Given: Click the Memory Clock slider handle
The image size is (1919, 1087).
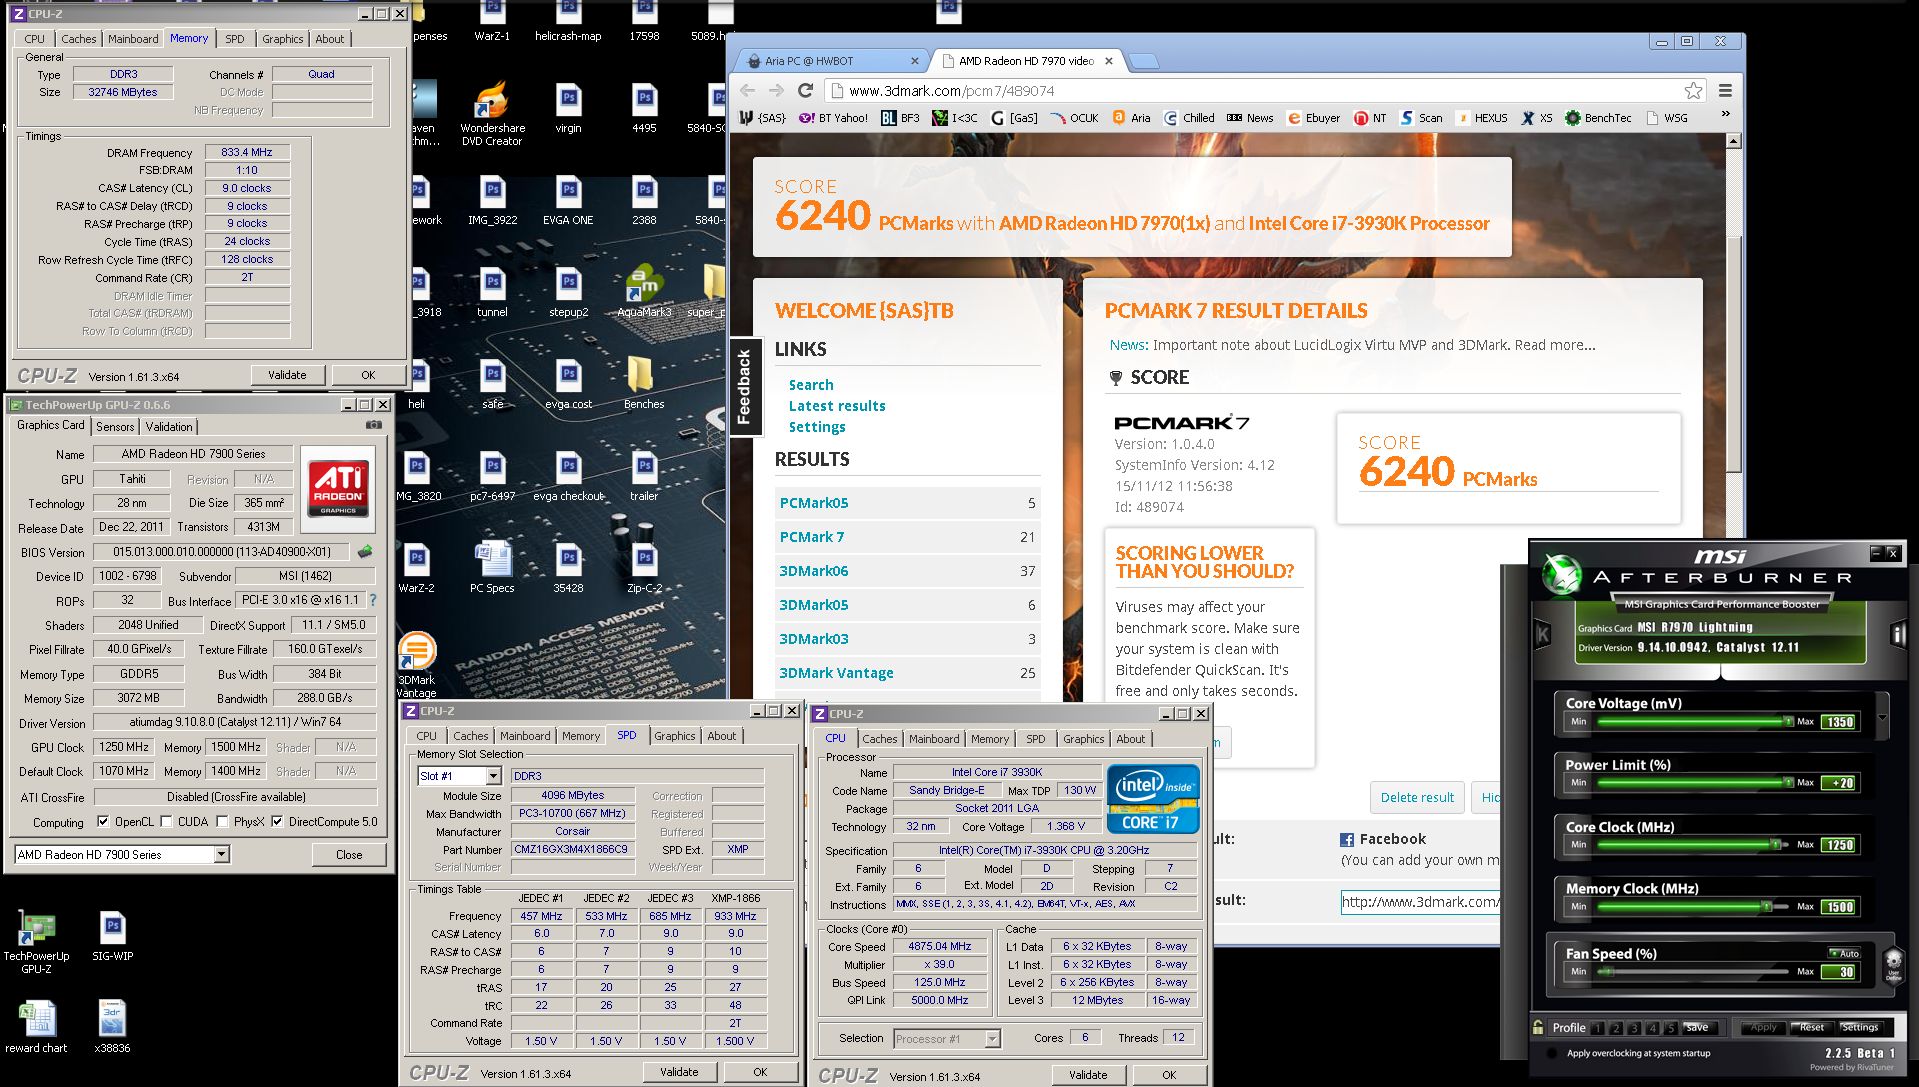Looking at the screenshot, I should point(1767,907).
